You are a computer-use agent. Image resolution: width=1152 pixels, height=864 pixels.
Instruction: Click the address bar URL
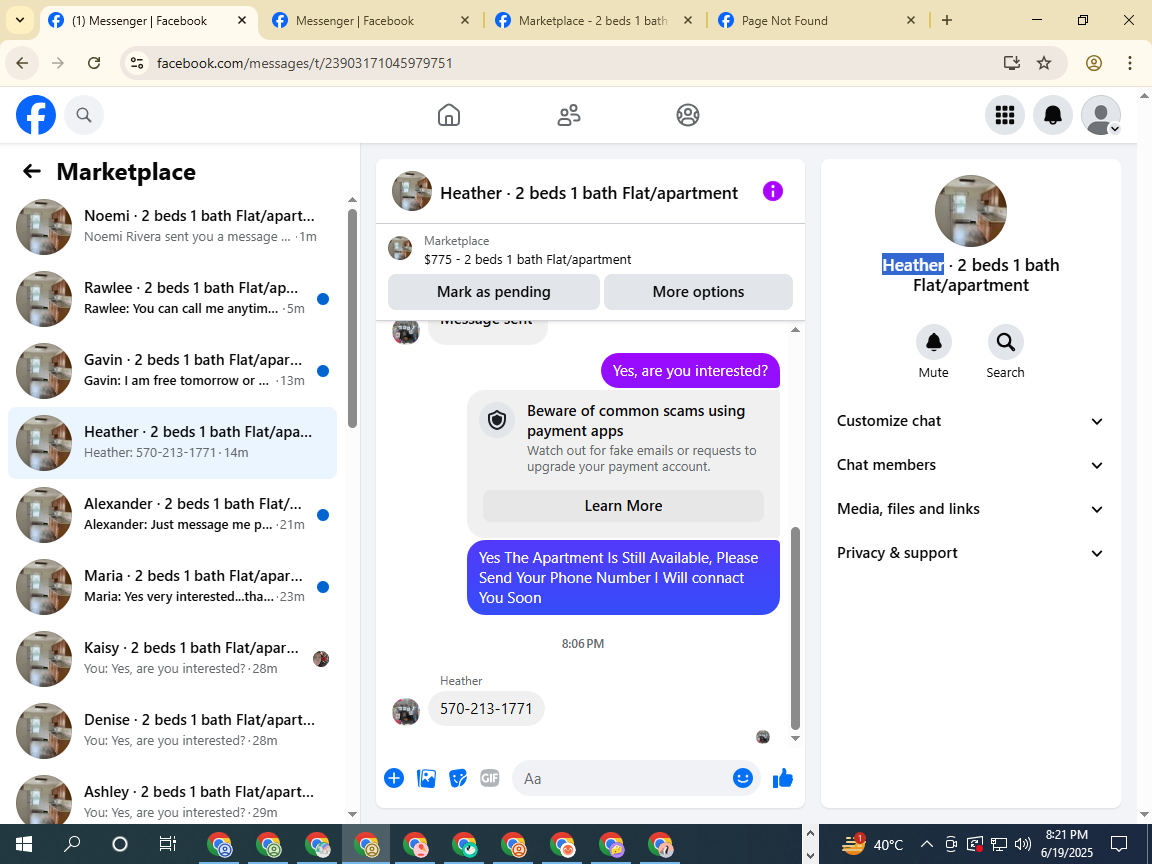tap(305, 63)
